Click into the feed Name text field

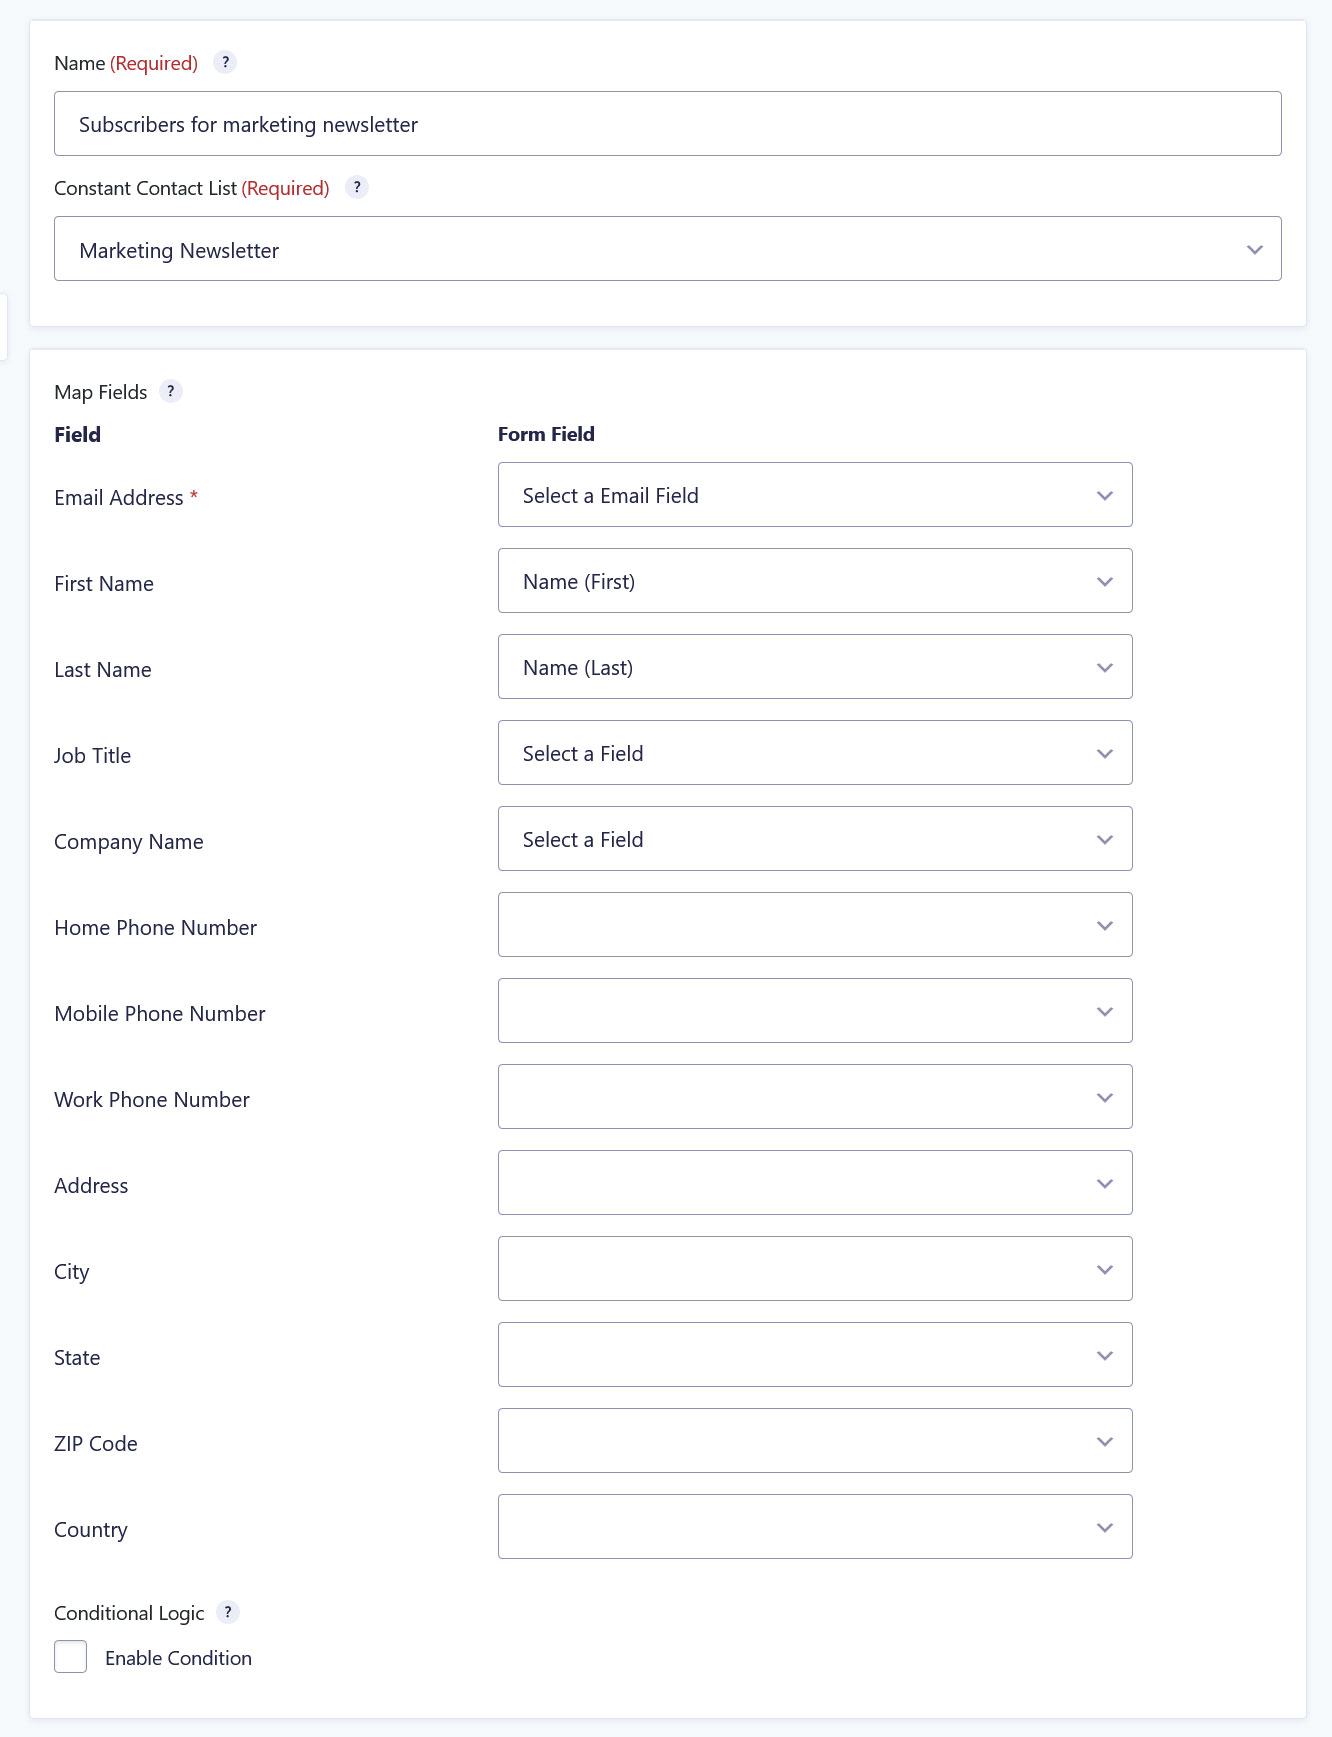(x=668, y=124)
